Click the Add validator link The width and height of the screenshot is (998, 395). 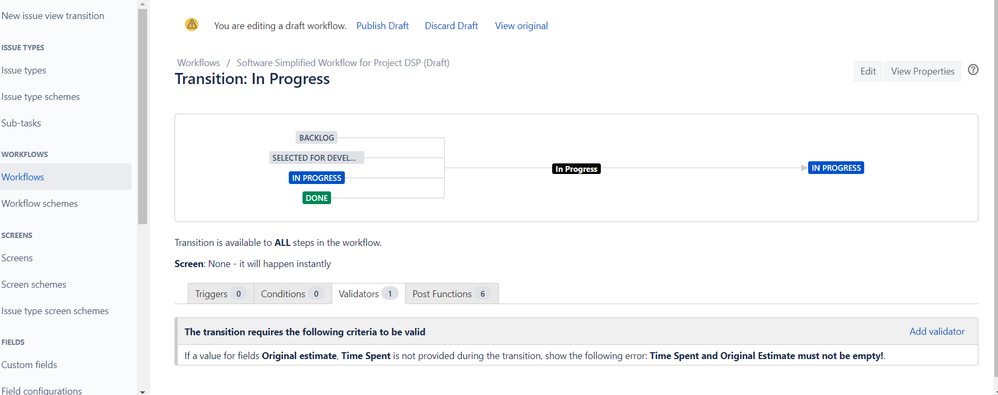(x=937, y=331)
